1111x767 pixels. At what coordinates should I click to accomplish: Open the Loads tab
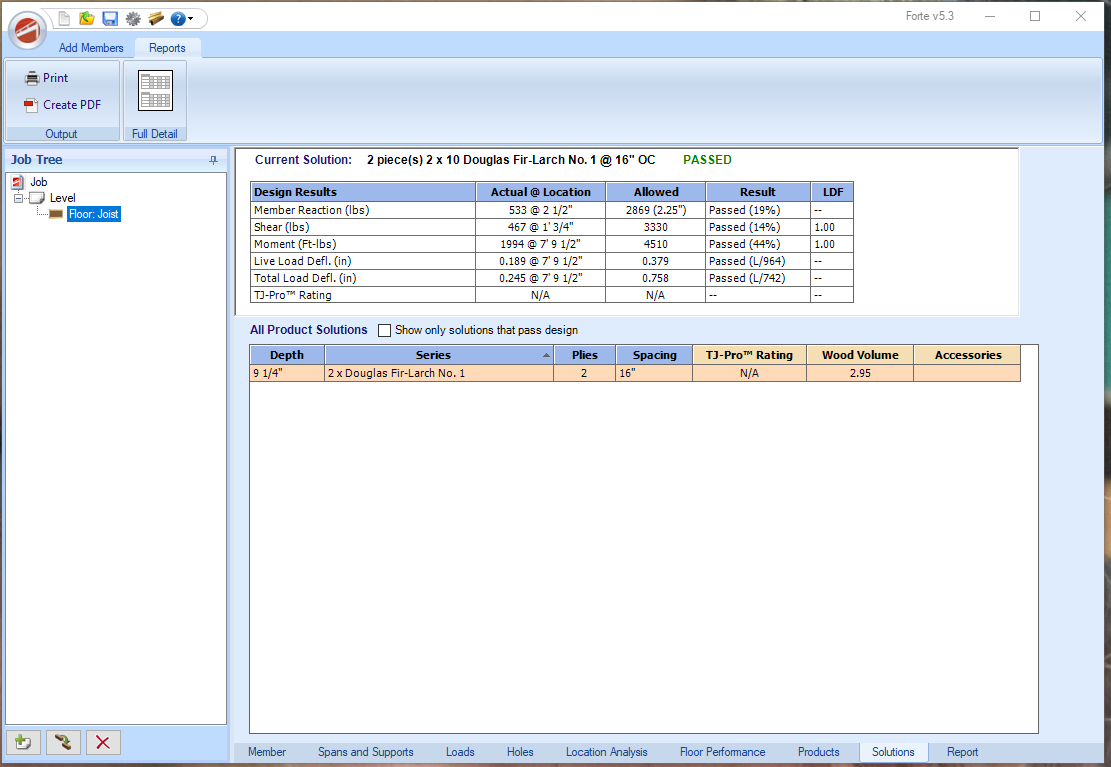[460, 752]
